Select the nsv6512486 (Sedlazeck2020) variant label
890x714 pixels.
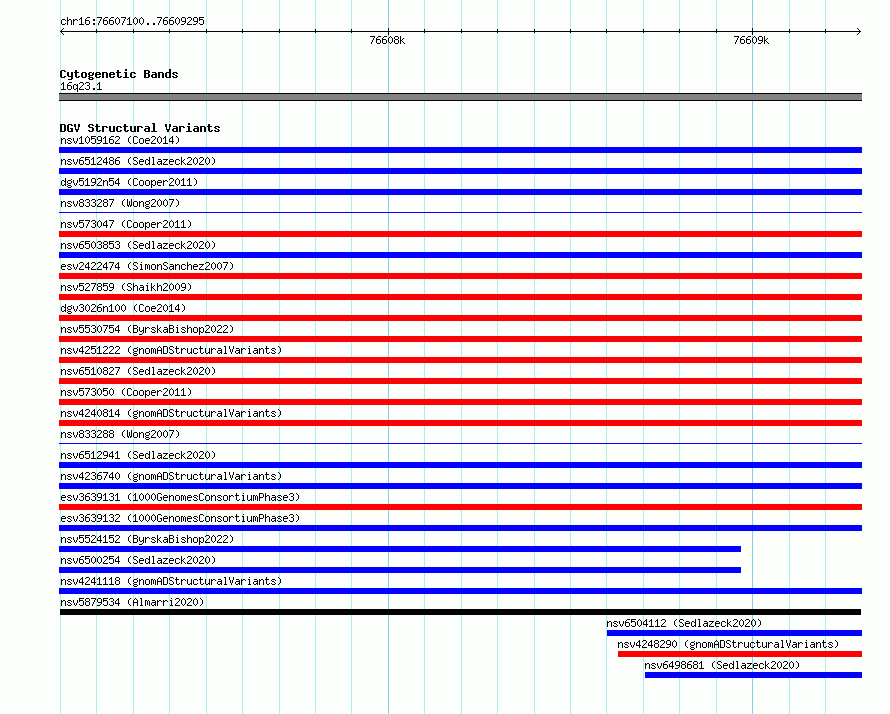click(138, 161)
